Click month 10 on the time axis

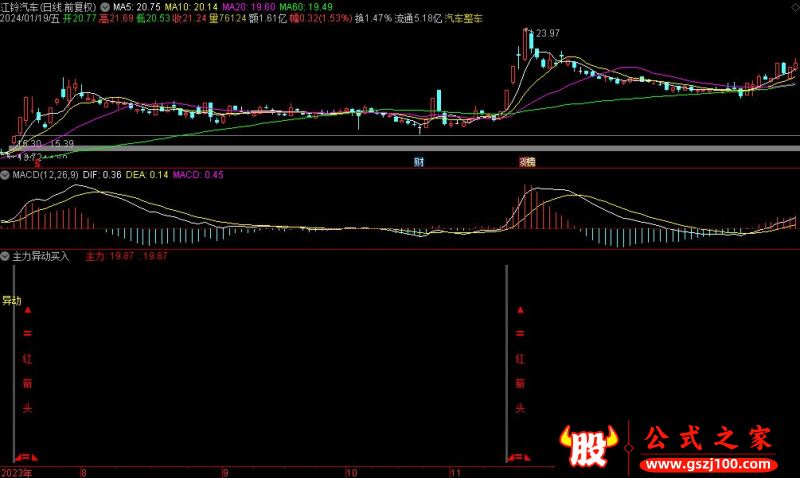pos(352,473)
